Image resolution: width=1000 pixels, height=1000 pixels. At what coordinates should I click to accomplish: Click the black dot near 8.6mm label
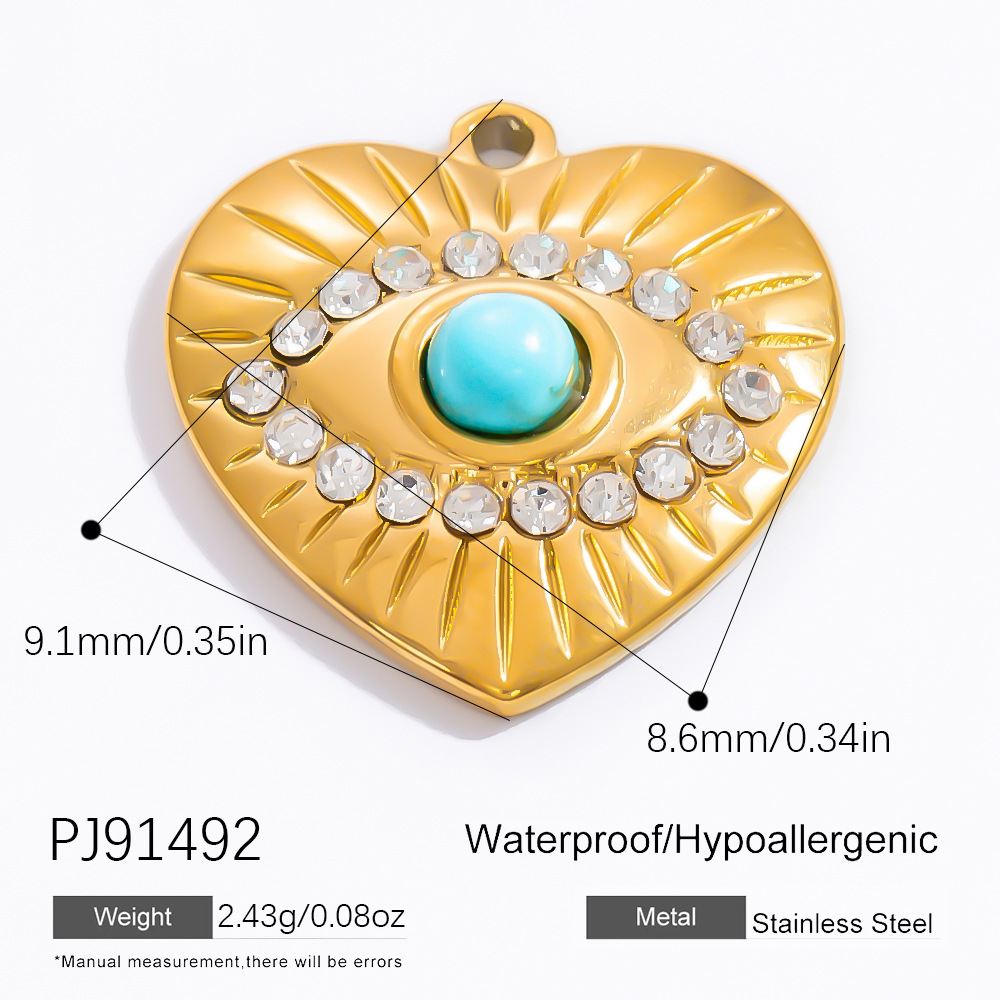coord(699,701)
